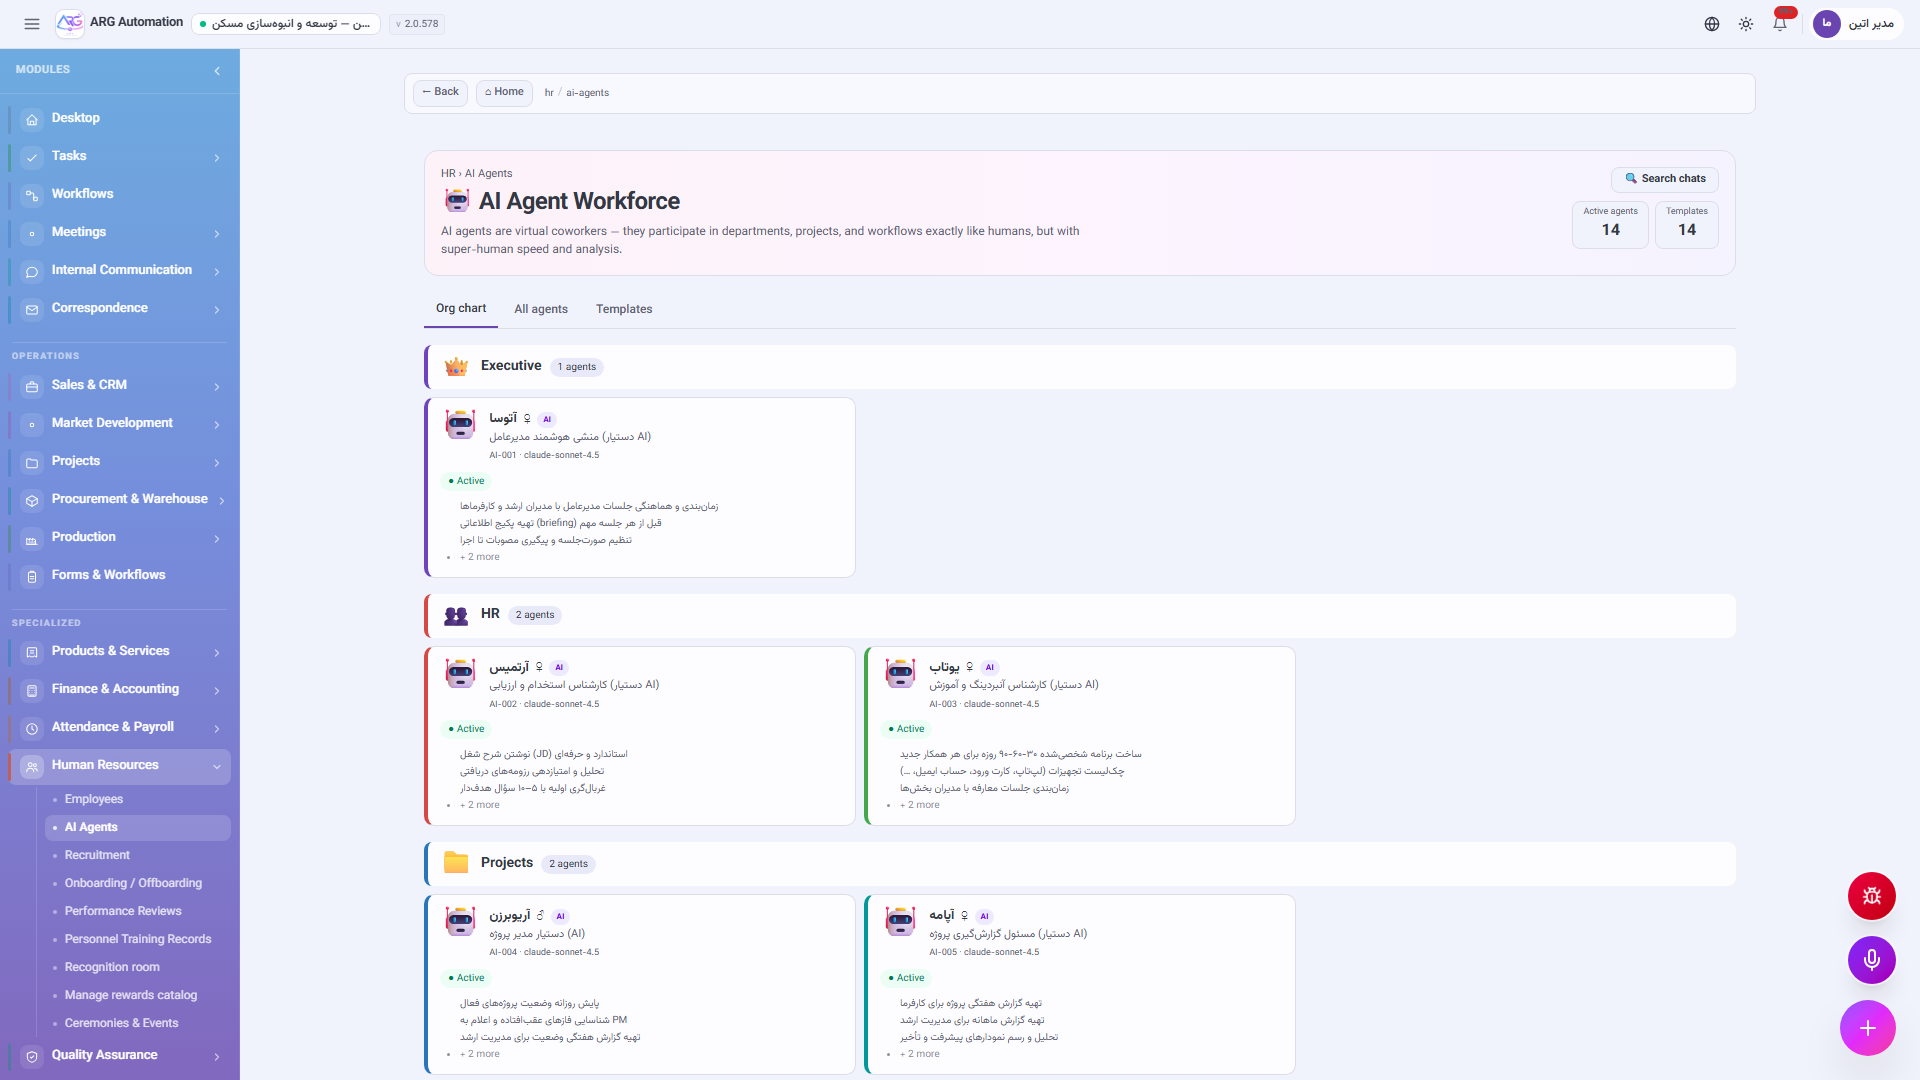Open Performance Reviews in sidebar

(x=123, y=911)
